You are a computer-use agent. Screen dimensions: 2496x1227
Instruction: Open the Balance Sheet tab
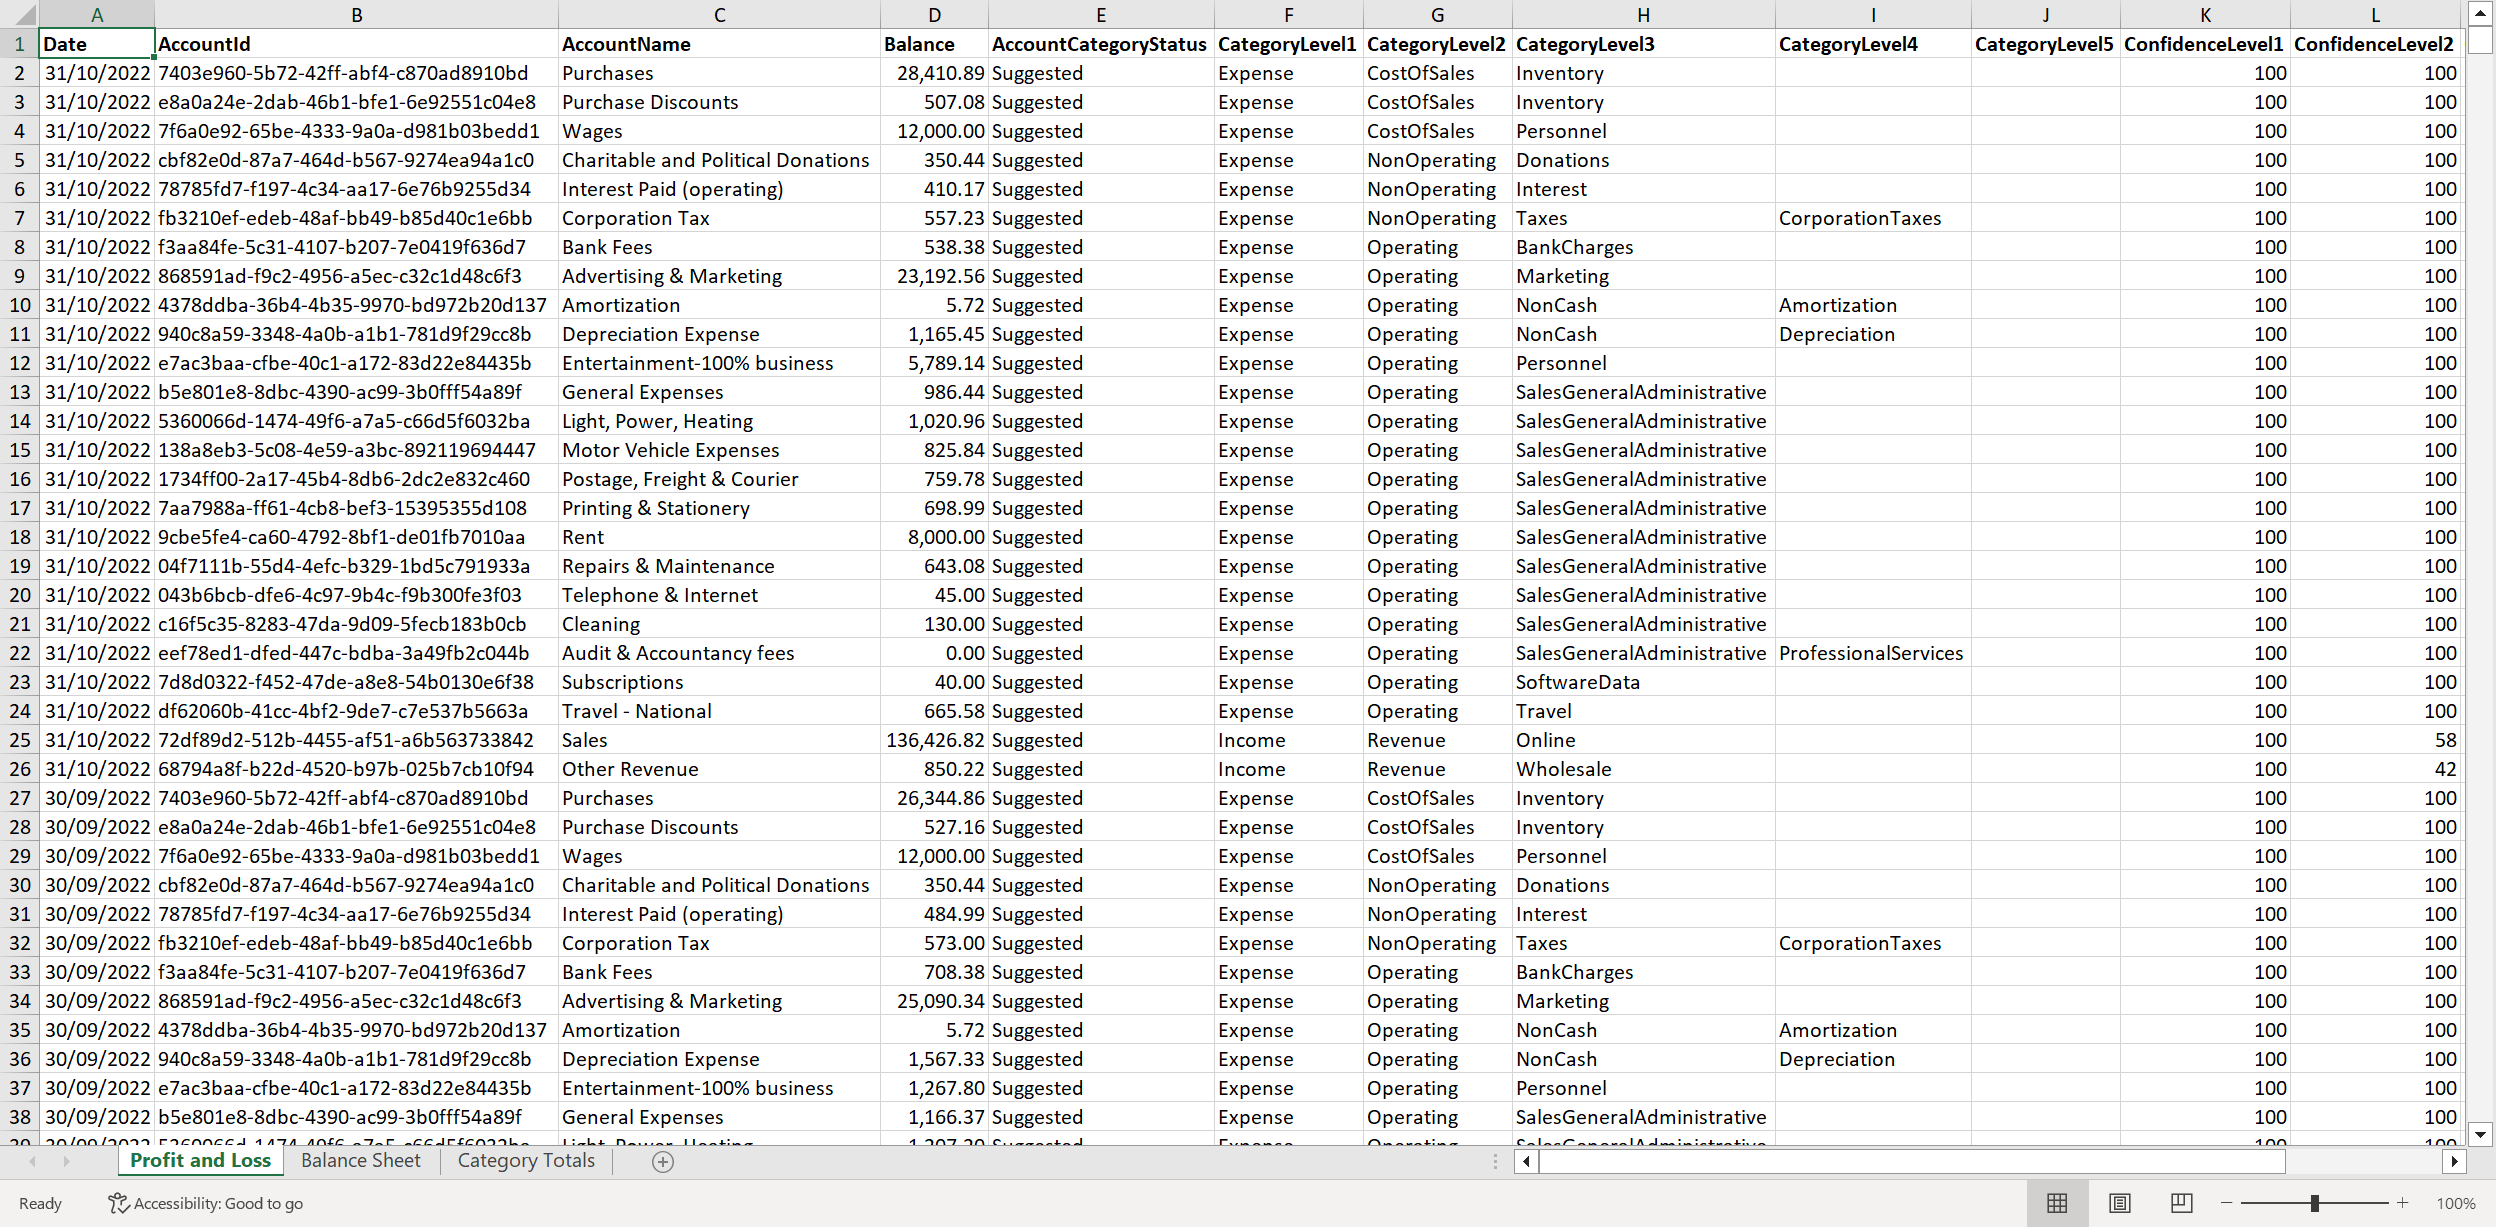click(x=361, y=1160)
